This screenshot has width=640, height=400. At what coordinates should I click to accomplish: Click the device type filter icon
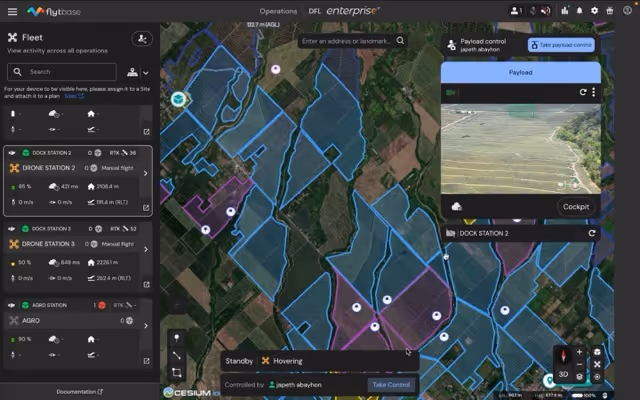coord(132,72)
